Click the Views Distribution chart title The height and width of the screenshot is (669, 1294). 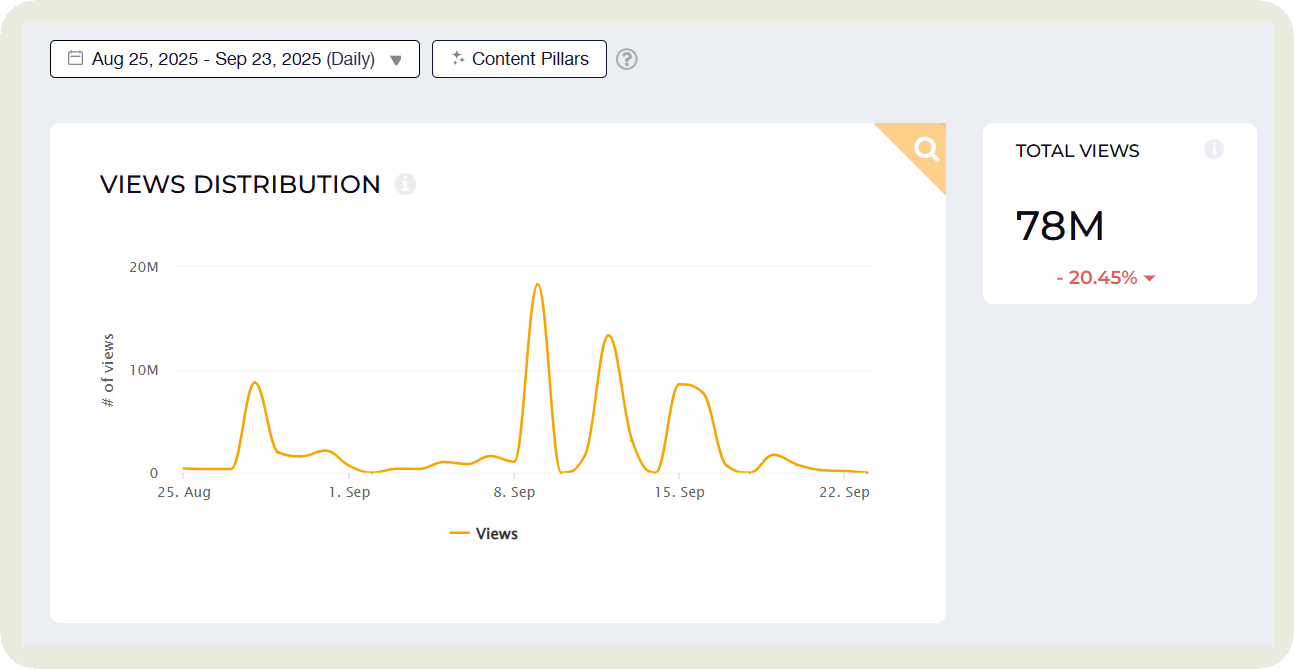[x=240, y=184]
